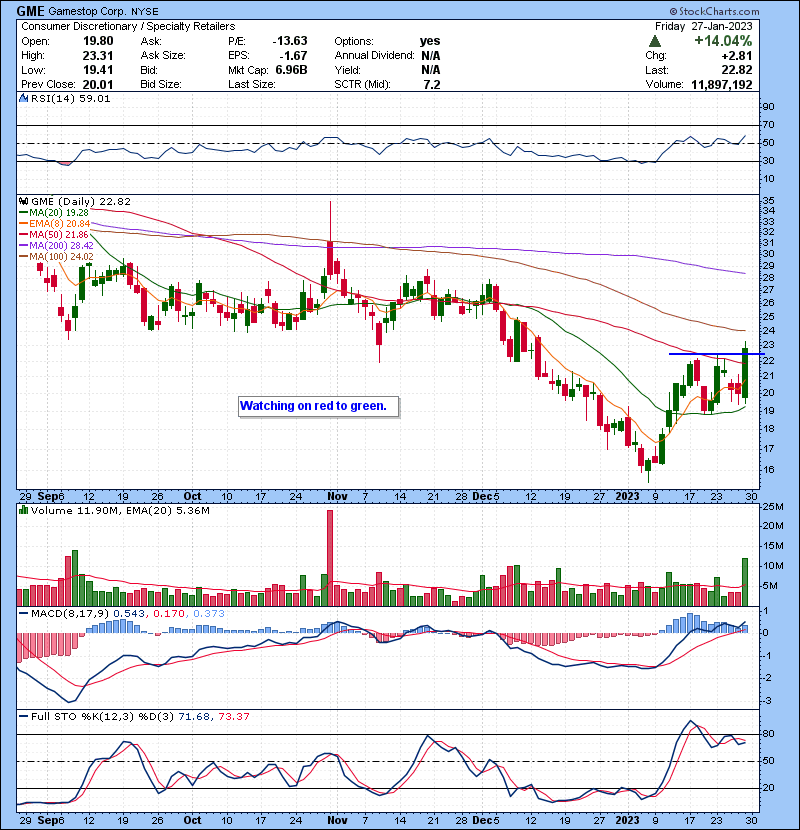Screen dimensions: 800x830
Task: Click the RSI(14) 59.01 panel label
Action: pyautogui.click(x=70, y=98)
